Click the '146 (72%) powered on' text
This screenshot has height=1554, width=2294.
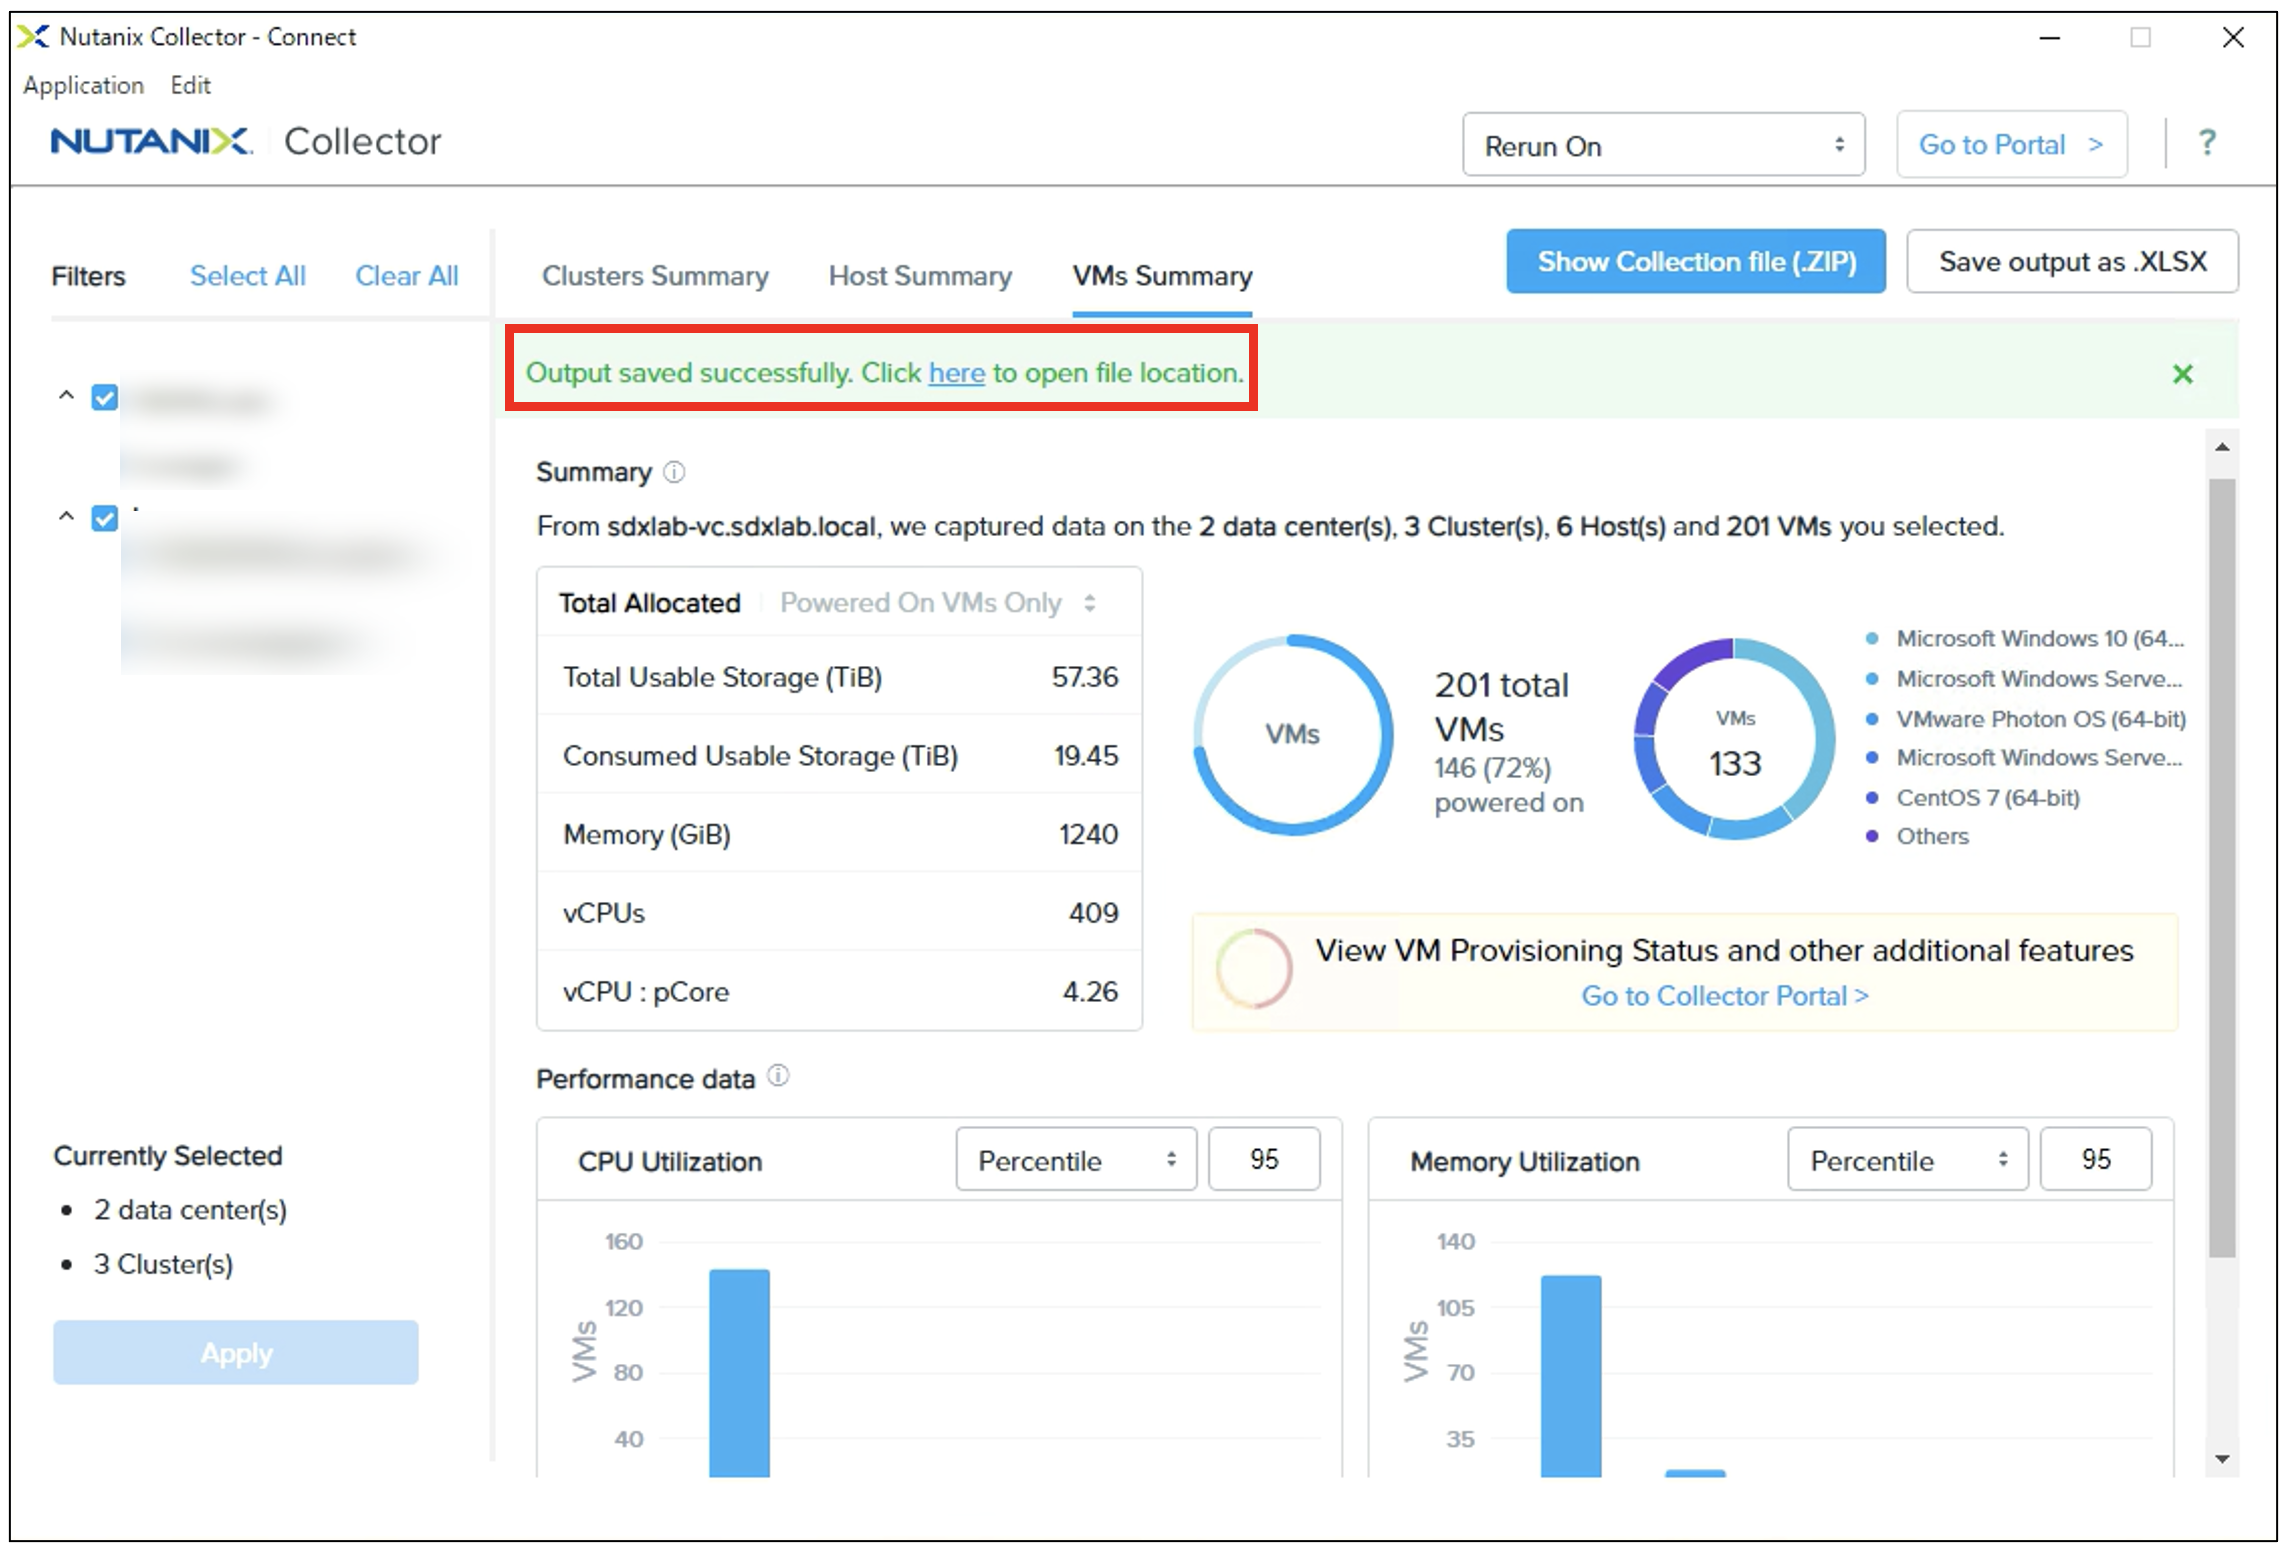pyautogui.click(x=1509, y=785)
